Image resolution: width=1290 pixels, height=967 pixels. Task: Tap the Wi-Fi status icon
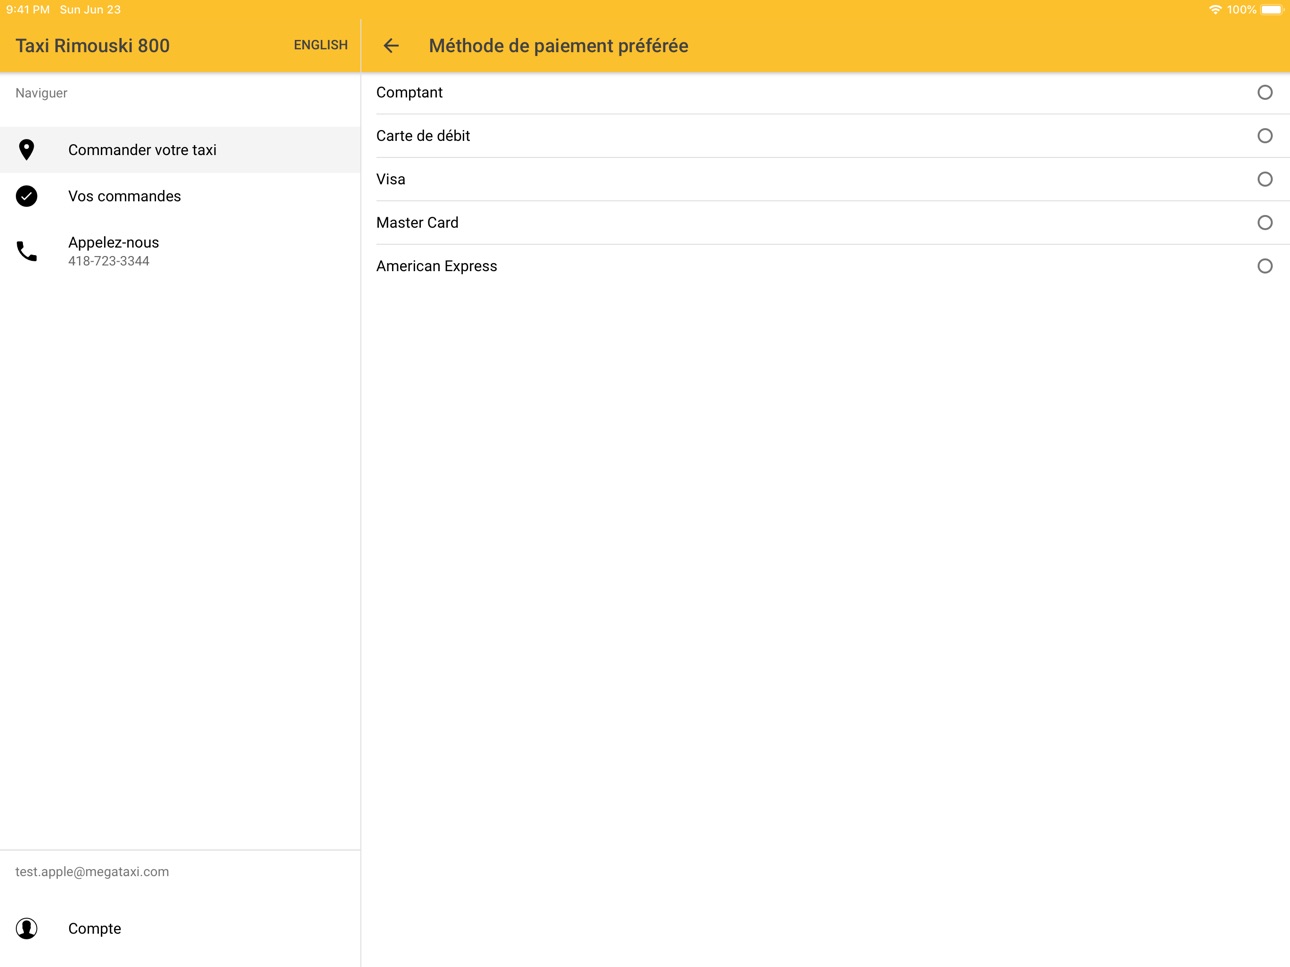pos(1215,10)
